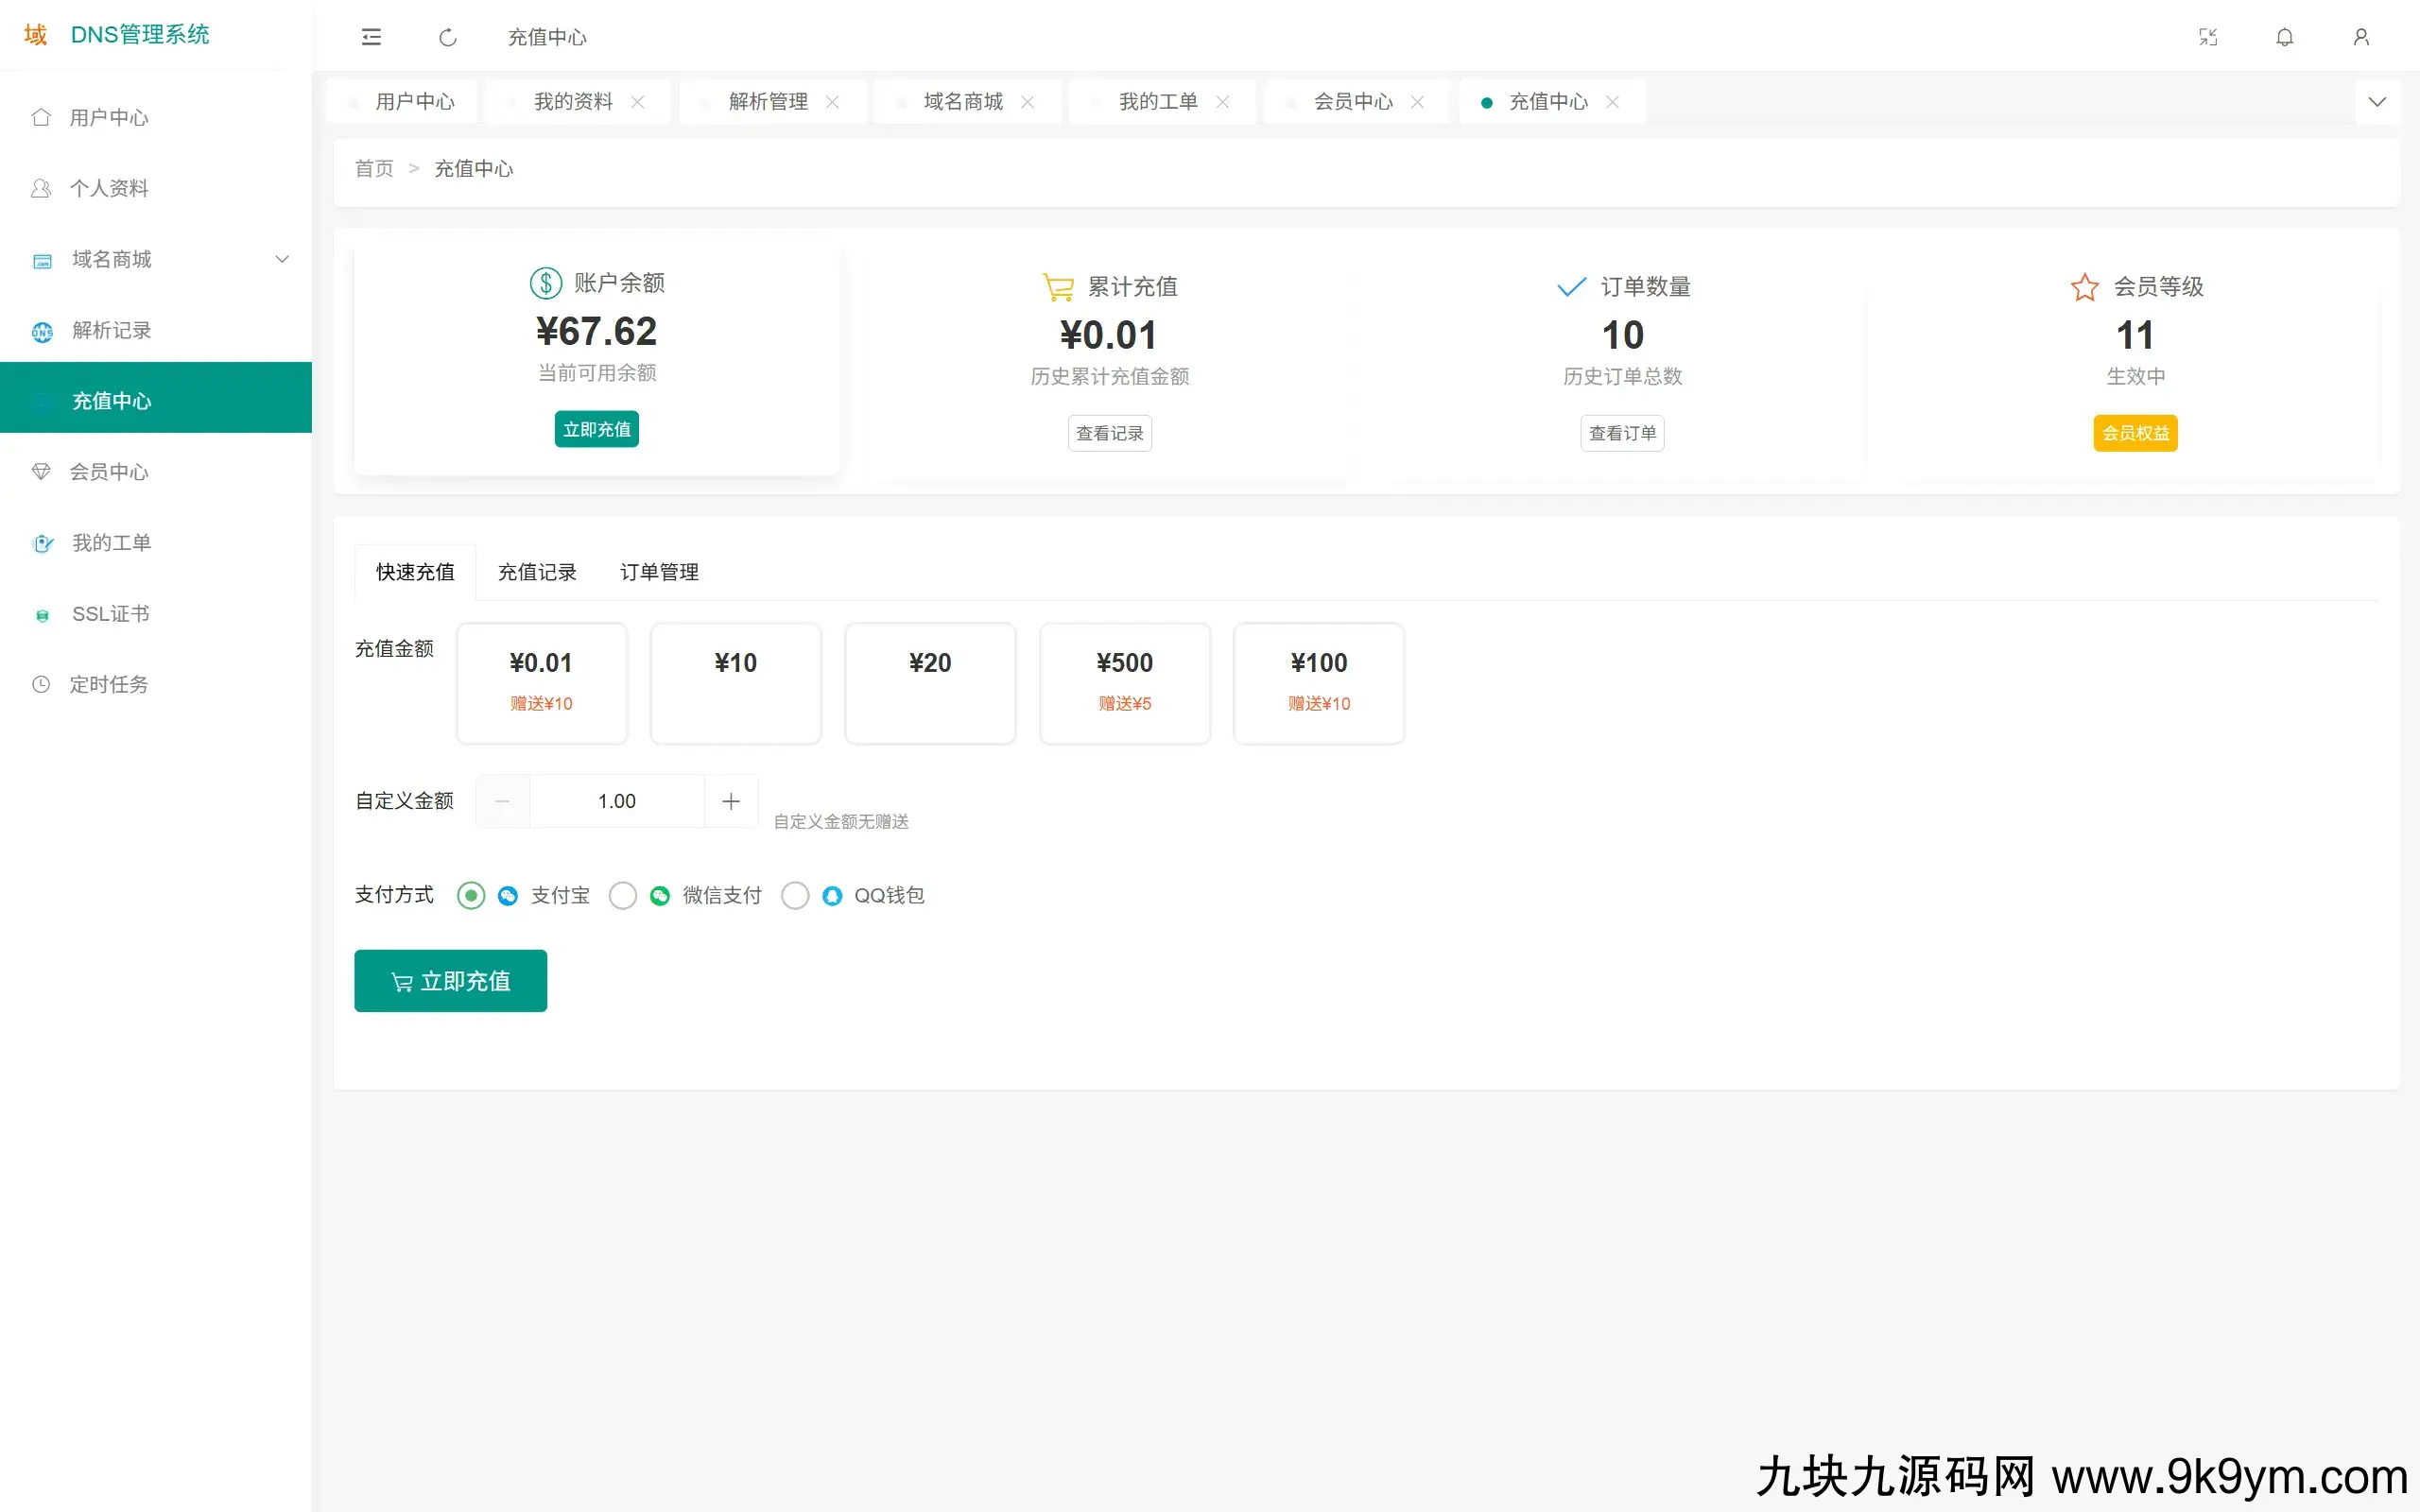Switch to the 充值记录 tab
This screenshot has height=1512, width=2420.
537,572
